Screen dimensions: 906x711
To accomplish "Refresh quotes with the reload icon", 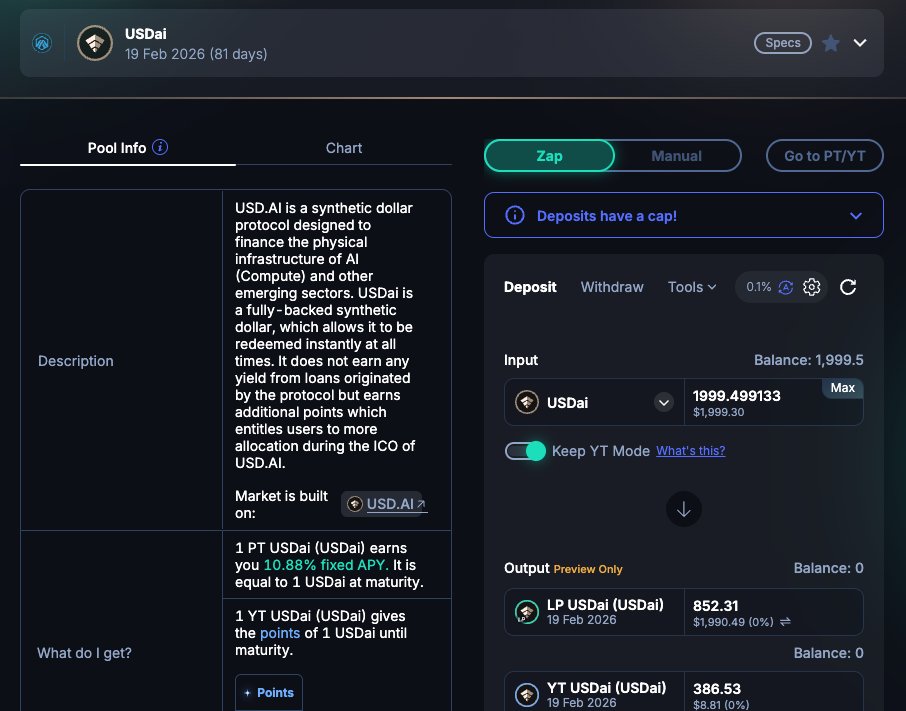I will [848, 287].
